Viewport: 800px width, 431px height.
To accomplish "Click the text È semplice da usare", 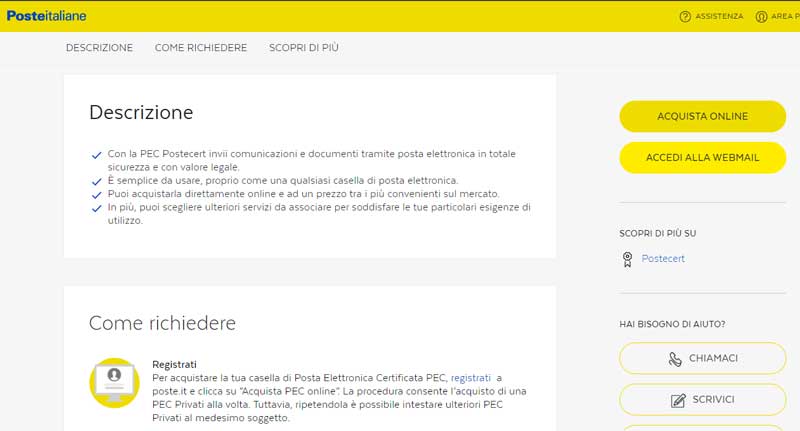I will tap(283, 181).
